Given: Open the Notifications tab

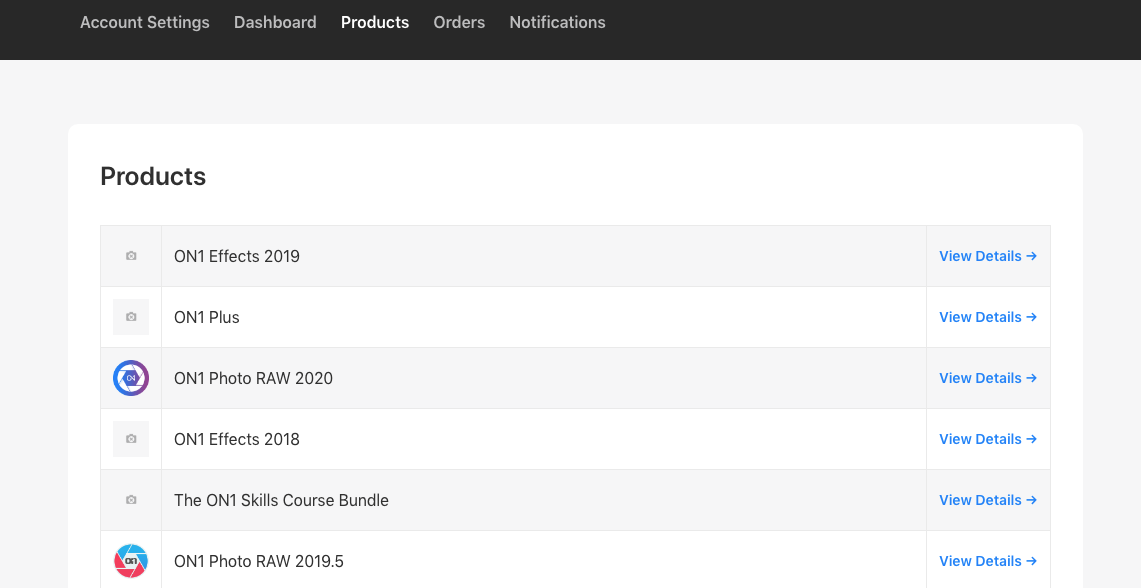Looking at the screenshot, I should tap(557, 22).
